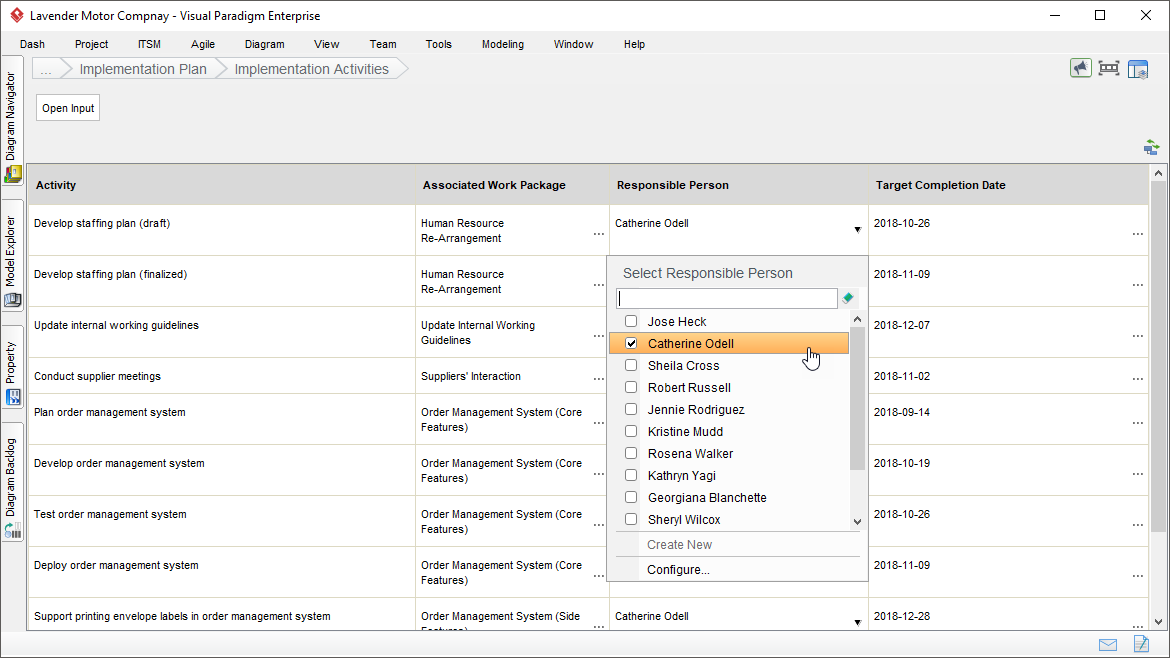The height and width of the screenshot is (658, 1170).
Task: Open date picker ellipsis for 2018-11-02
Action: [1137, 379]
